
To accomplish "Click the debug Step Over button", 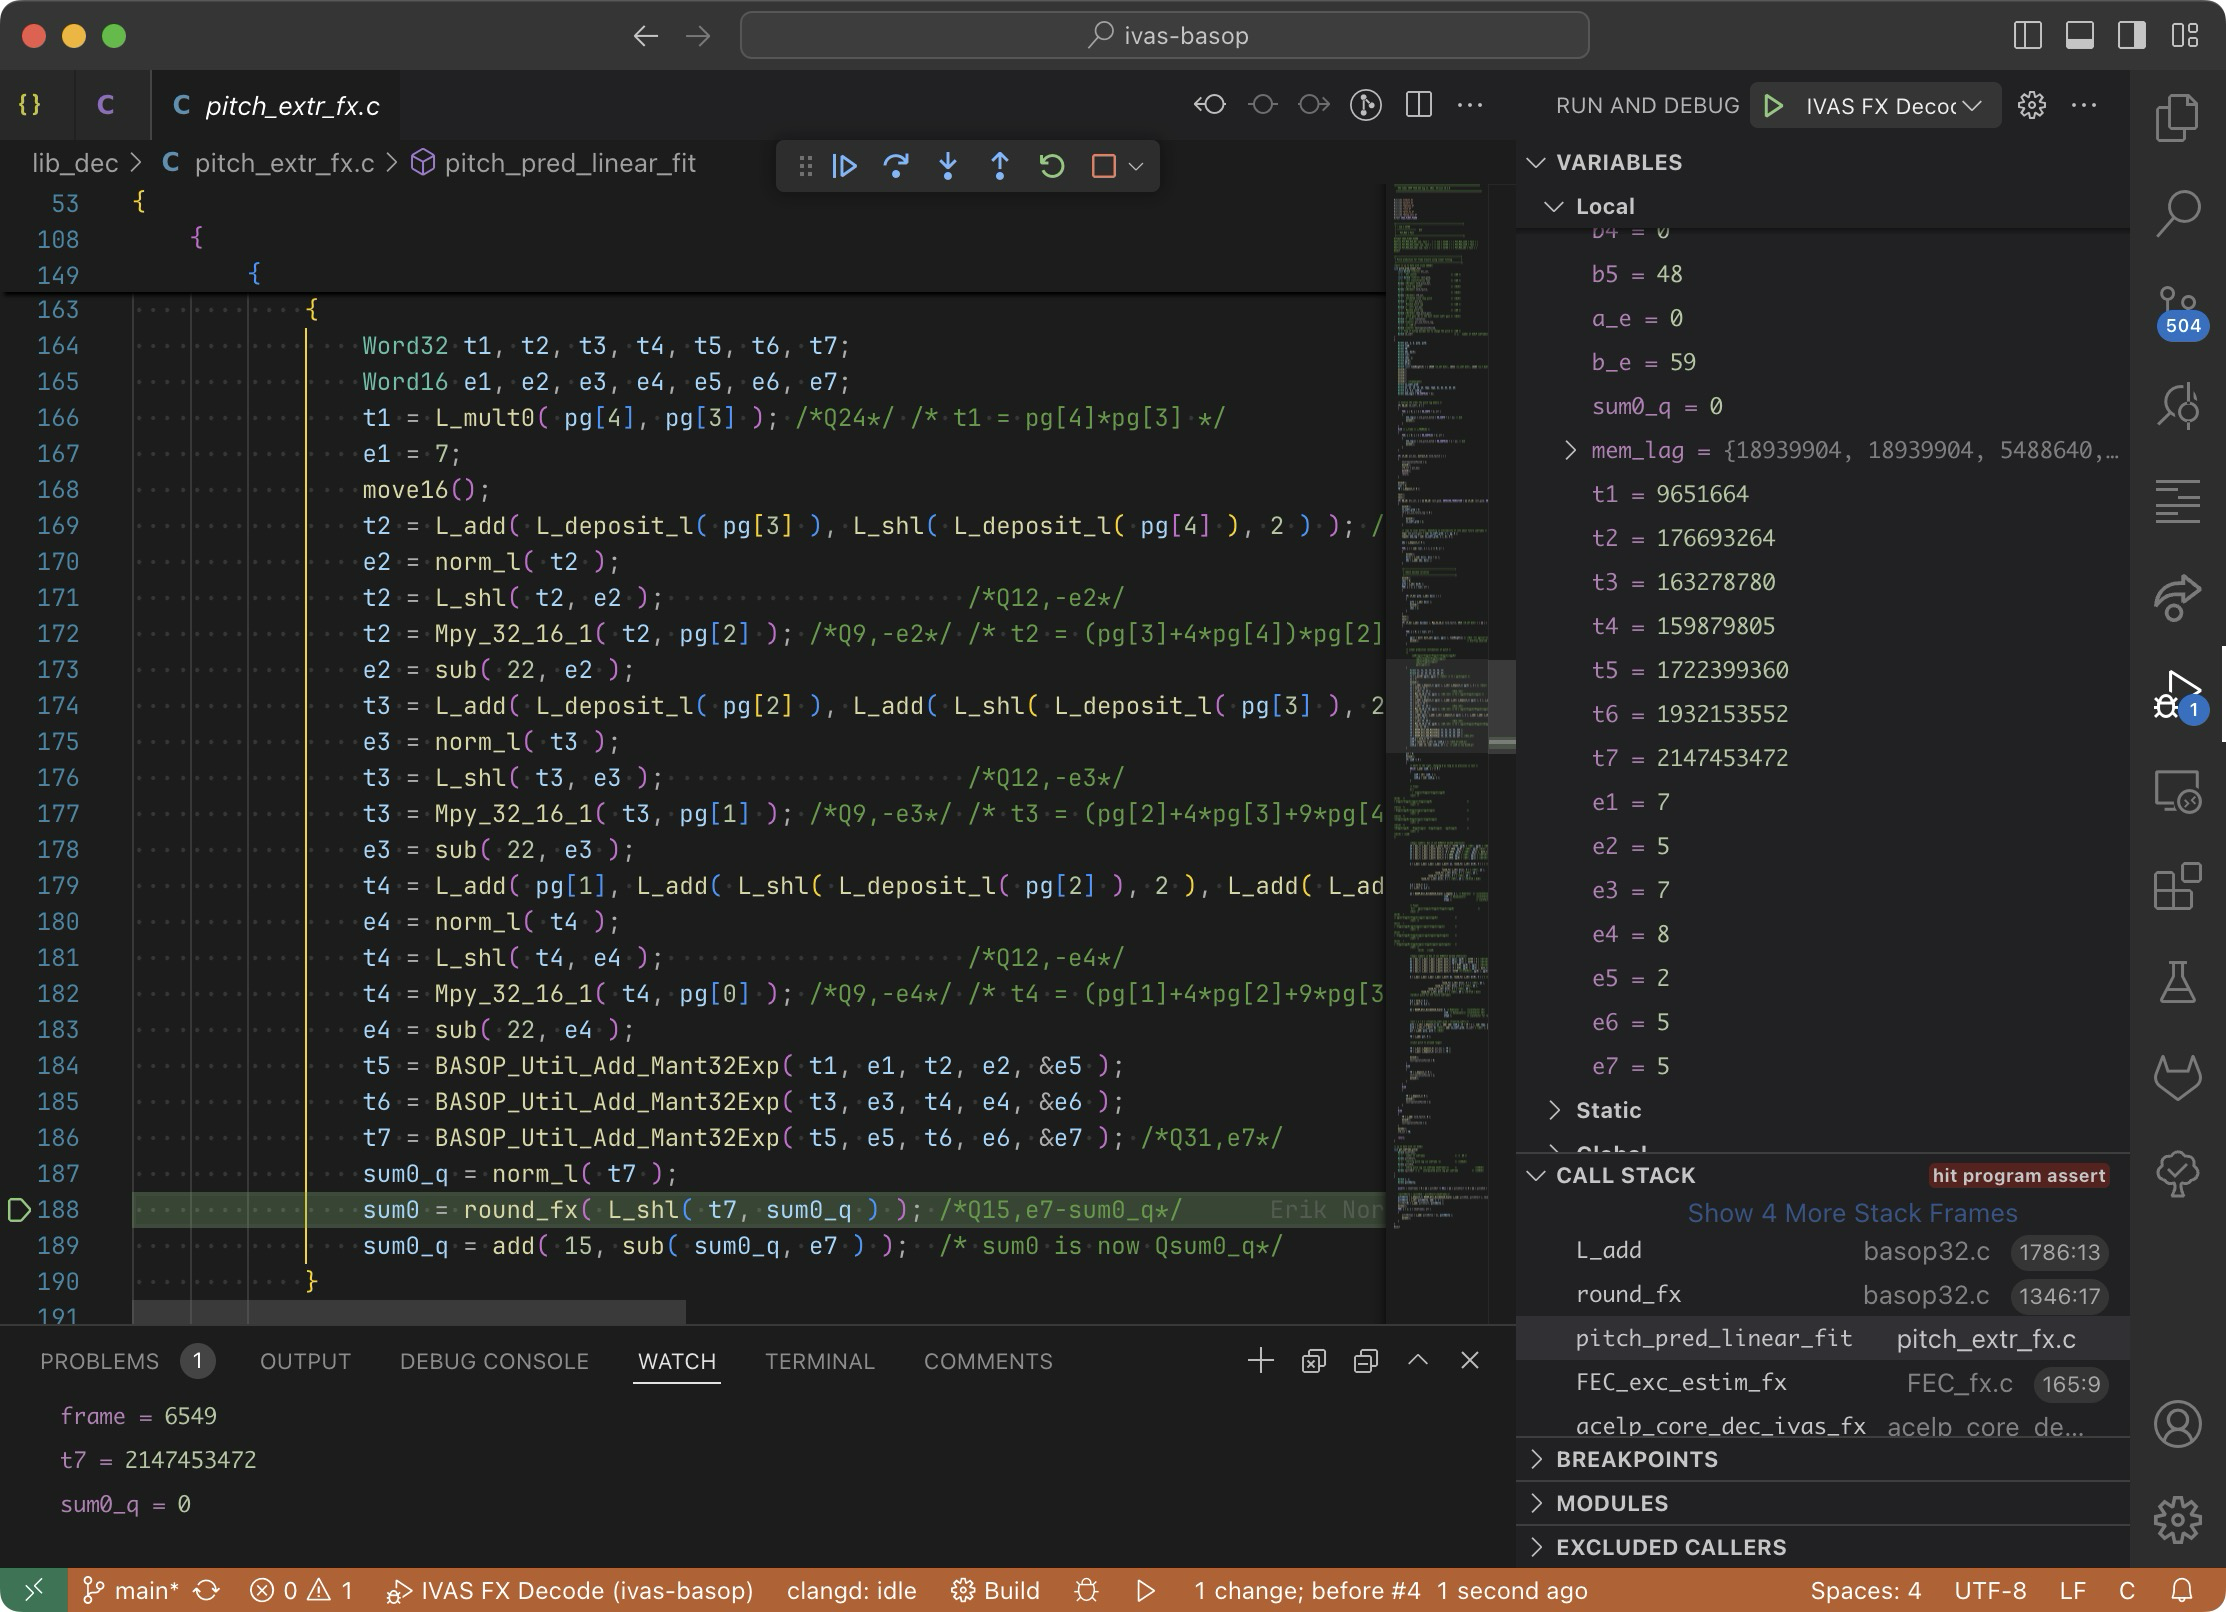I will point(896,166).
